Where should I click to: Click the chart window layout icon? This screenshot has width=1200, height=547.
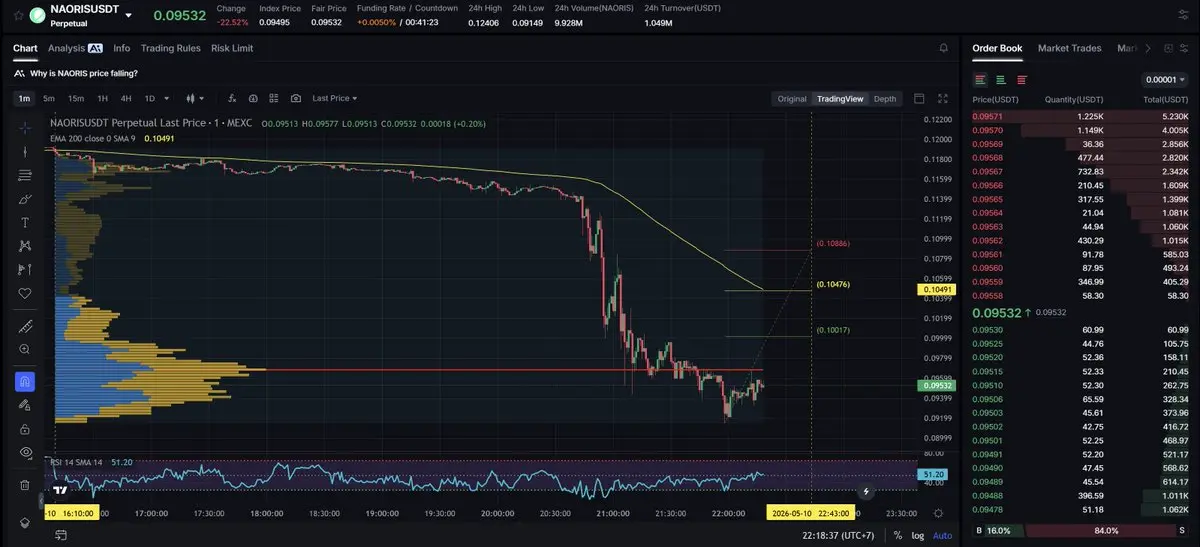[920, 98]
